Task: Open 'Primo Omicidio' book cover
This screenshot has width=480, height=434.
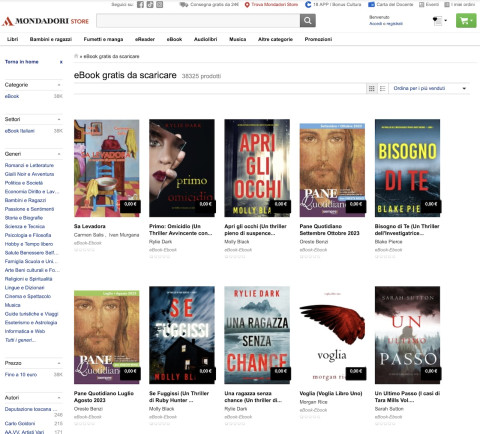Action: tap(182, 168)
